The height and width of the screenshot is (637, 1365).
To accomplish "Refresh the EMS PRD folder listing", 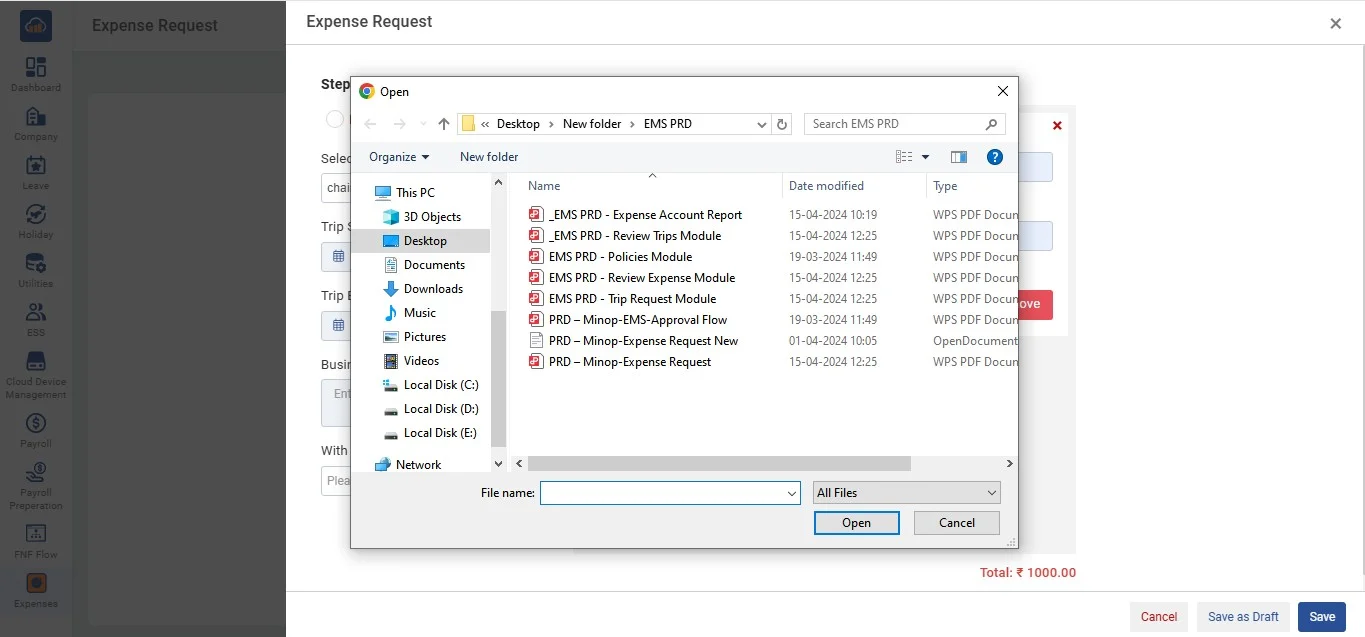I will pos(782,124).
